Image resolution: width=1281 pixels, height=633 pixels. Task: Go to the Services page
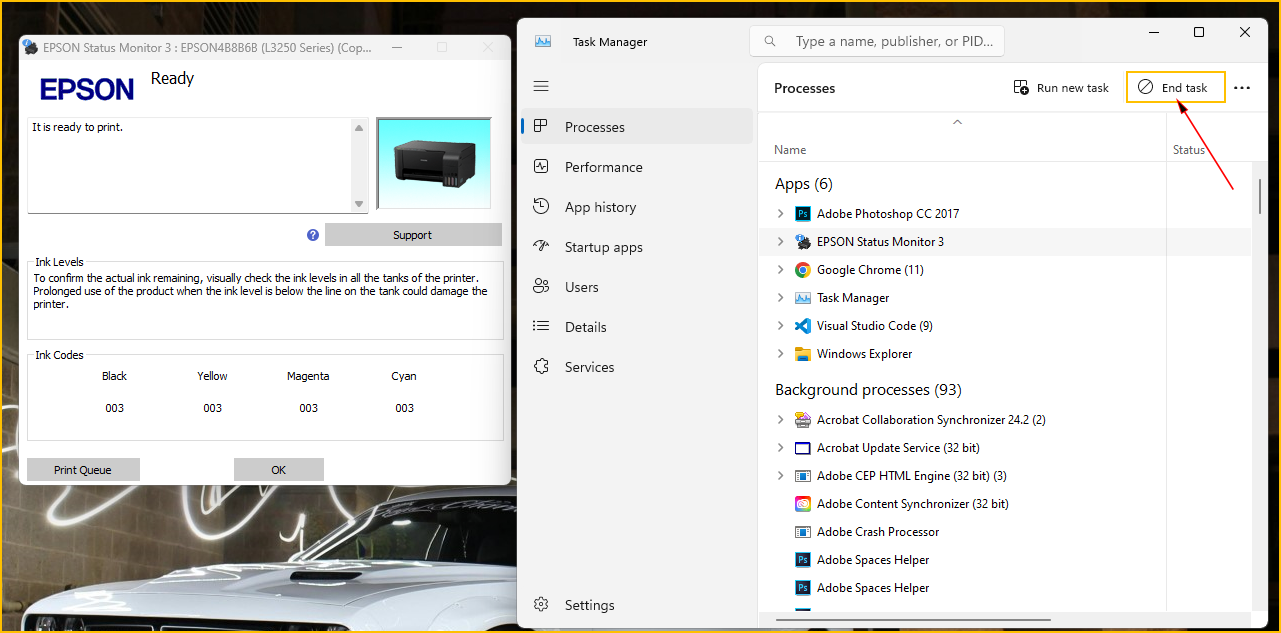(x=589, y=367)
